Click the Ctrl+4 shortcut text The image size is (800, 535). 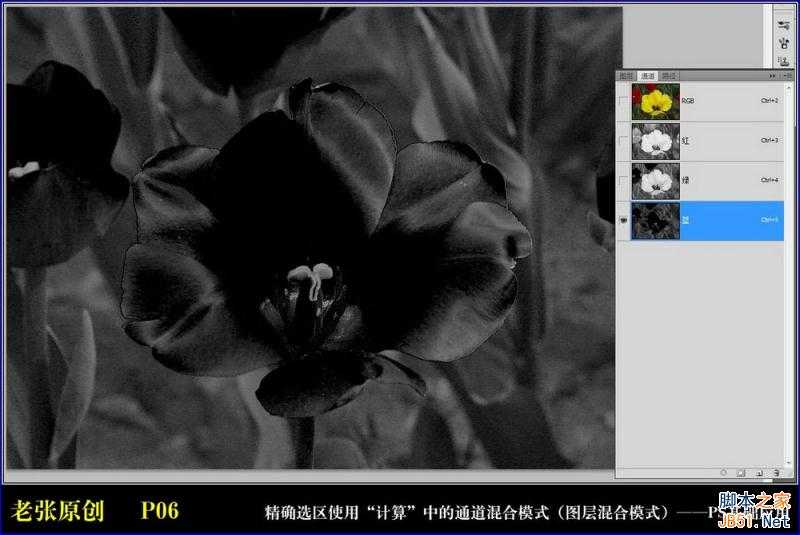tap(769, 180)
